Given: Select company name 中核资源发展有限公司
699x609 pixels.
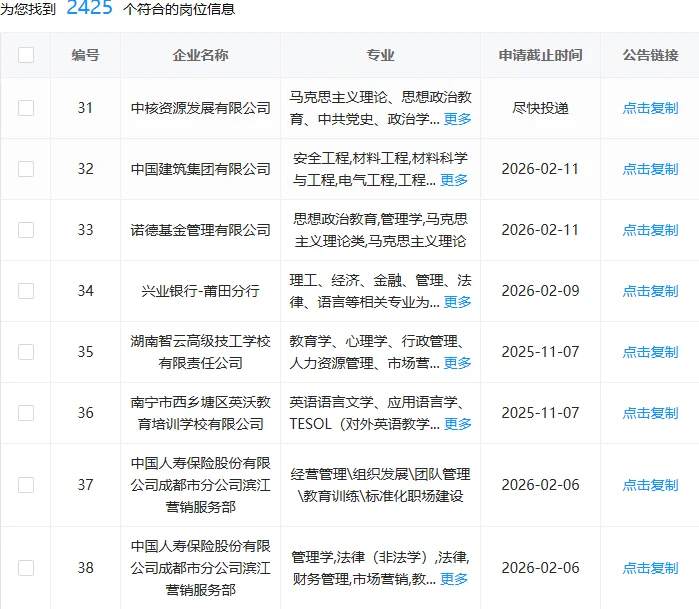Looking at the screenshot, I should 201,108.
